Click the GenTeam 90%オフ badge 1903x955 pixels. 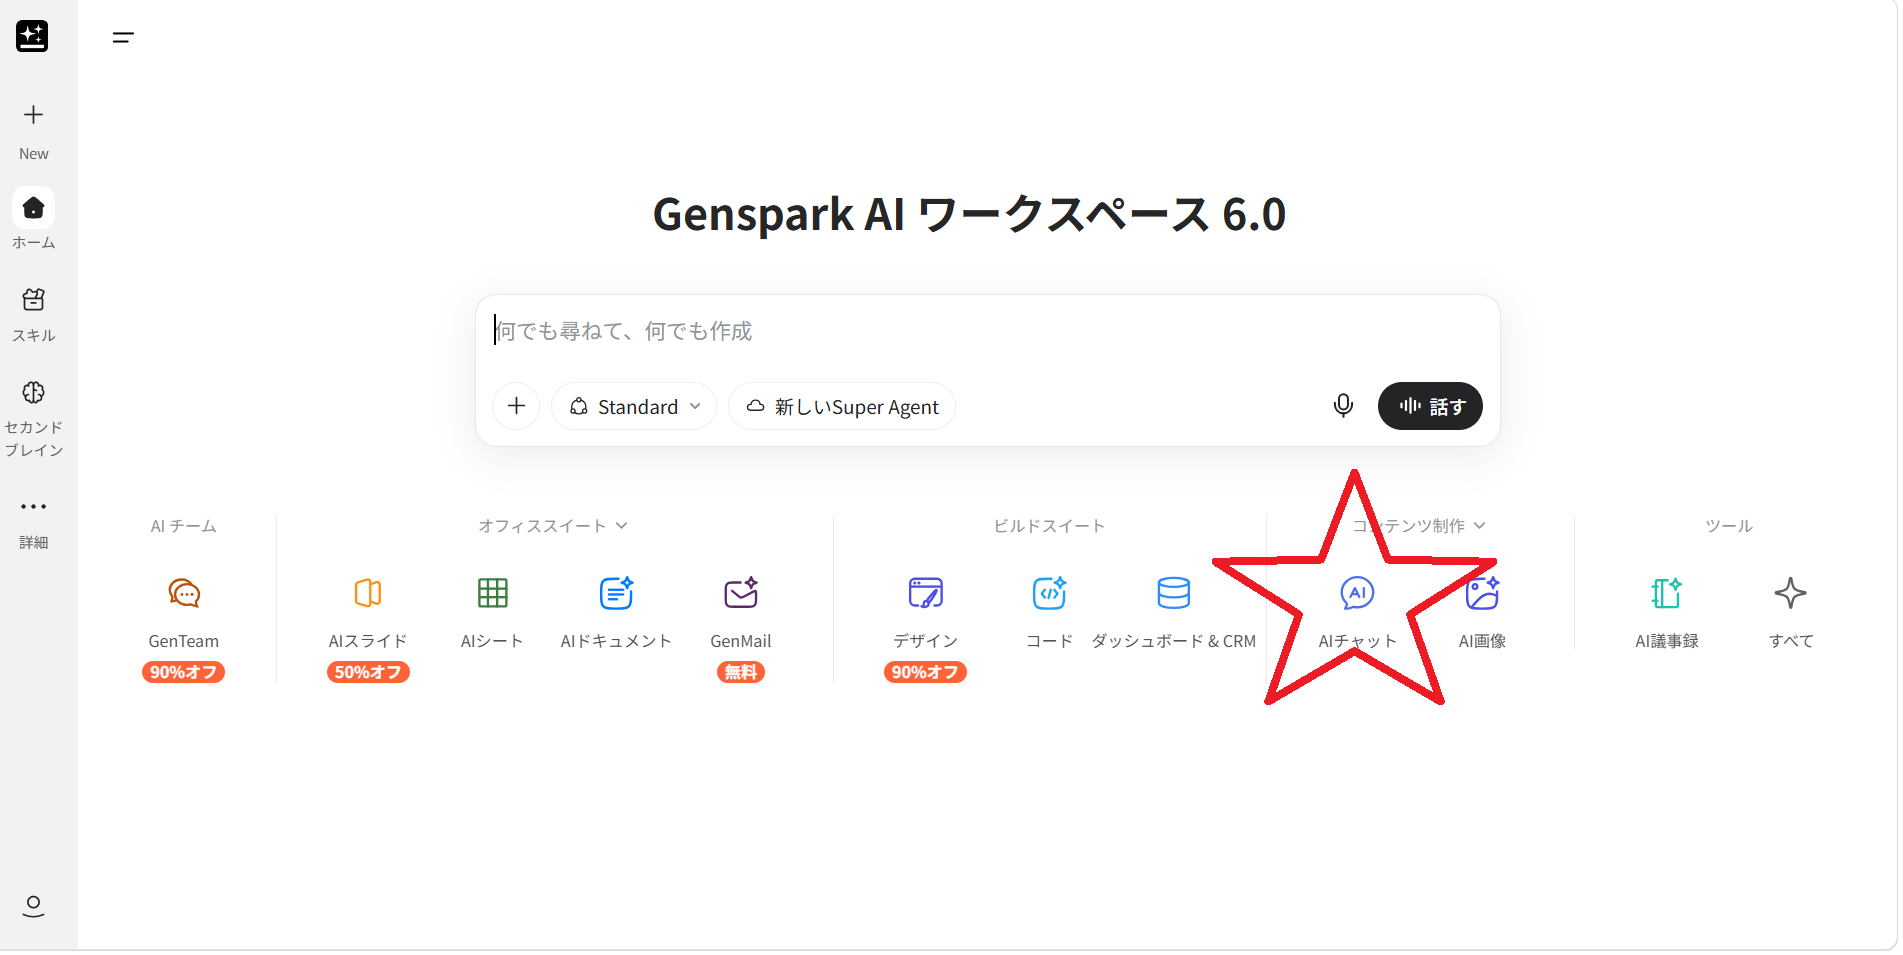pyautogui.click(x=183, y=672)
